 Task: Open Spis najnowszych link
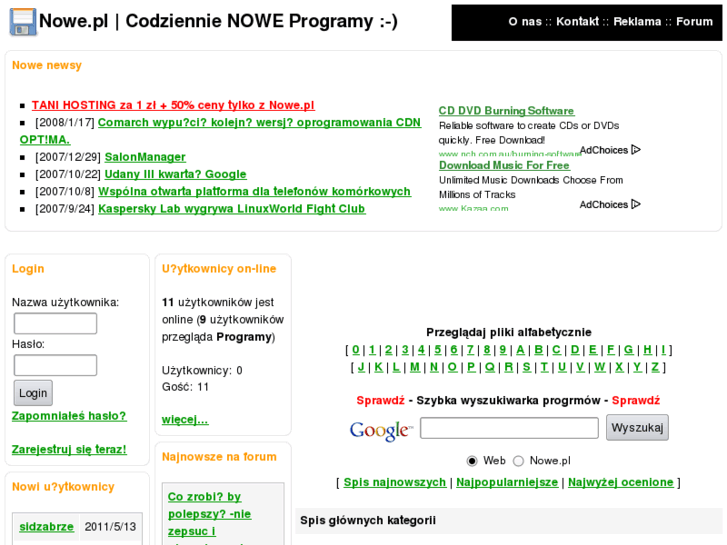(x=395, y=482)
